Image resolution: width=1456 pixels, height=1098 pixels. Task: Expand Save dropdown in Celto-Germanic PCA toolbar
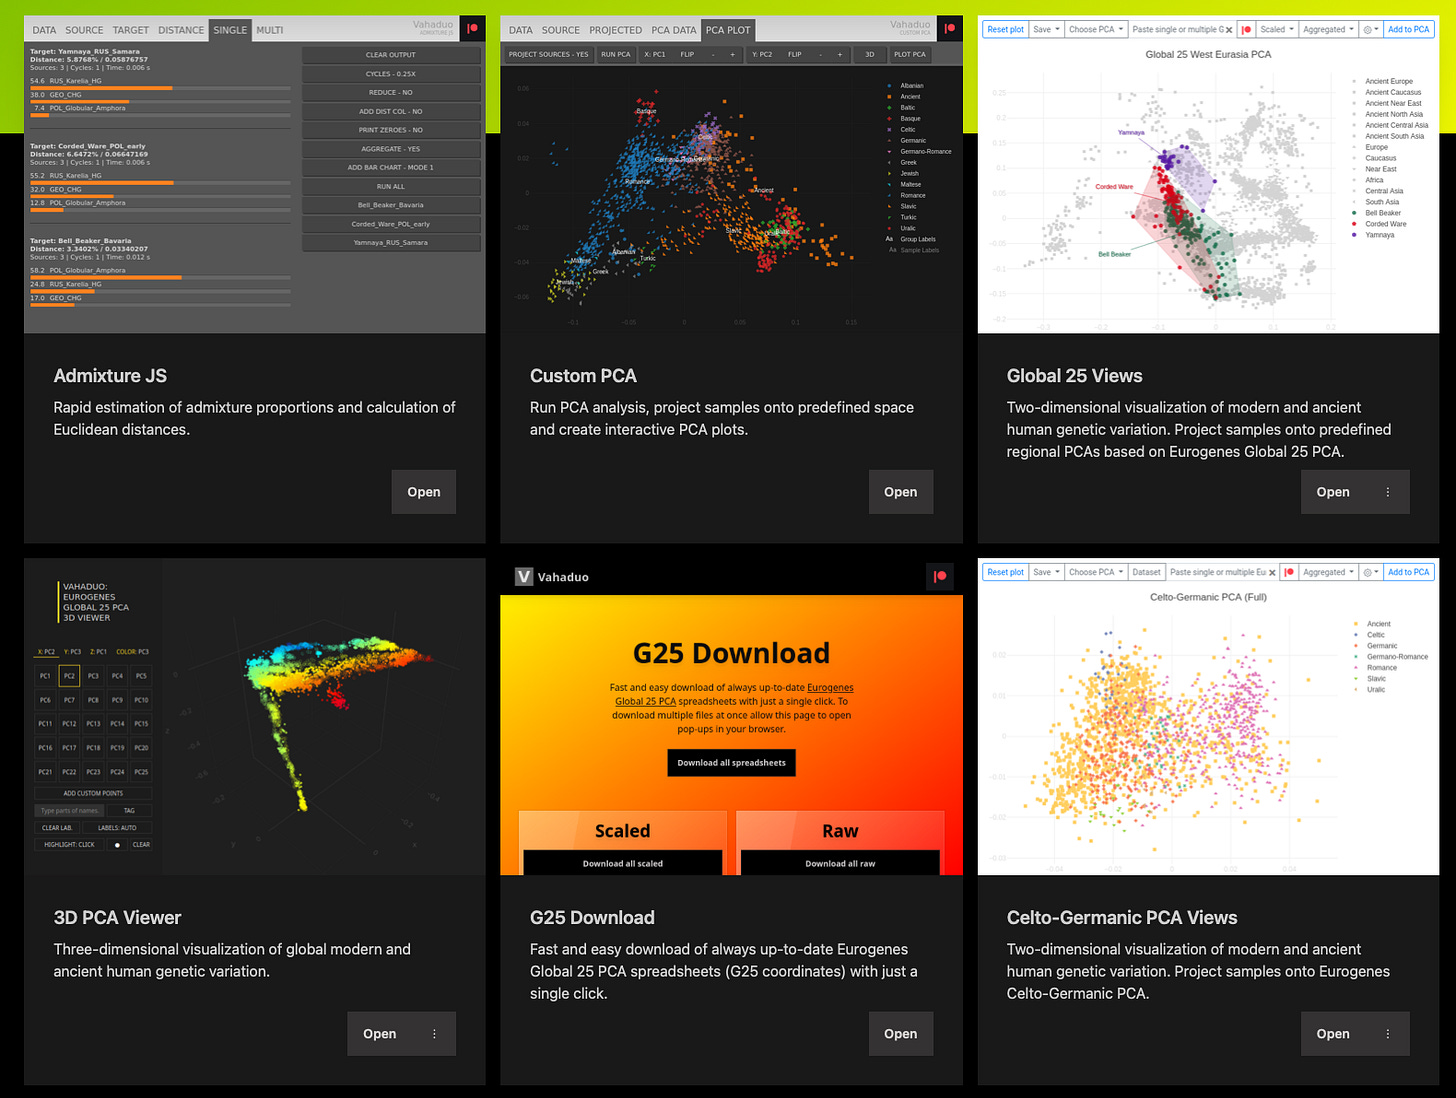[x=1046, y=572]
